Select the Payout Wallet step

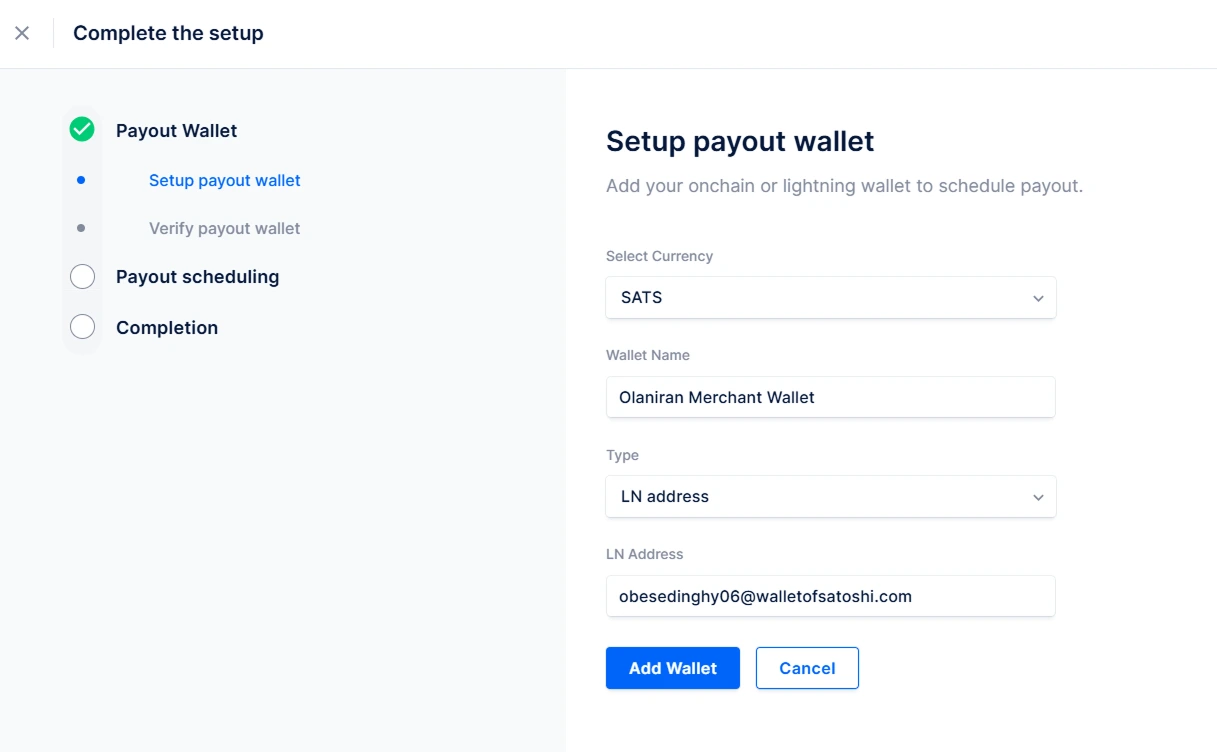pyautogui.click(x=176, y=130)
